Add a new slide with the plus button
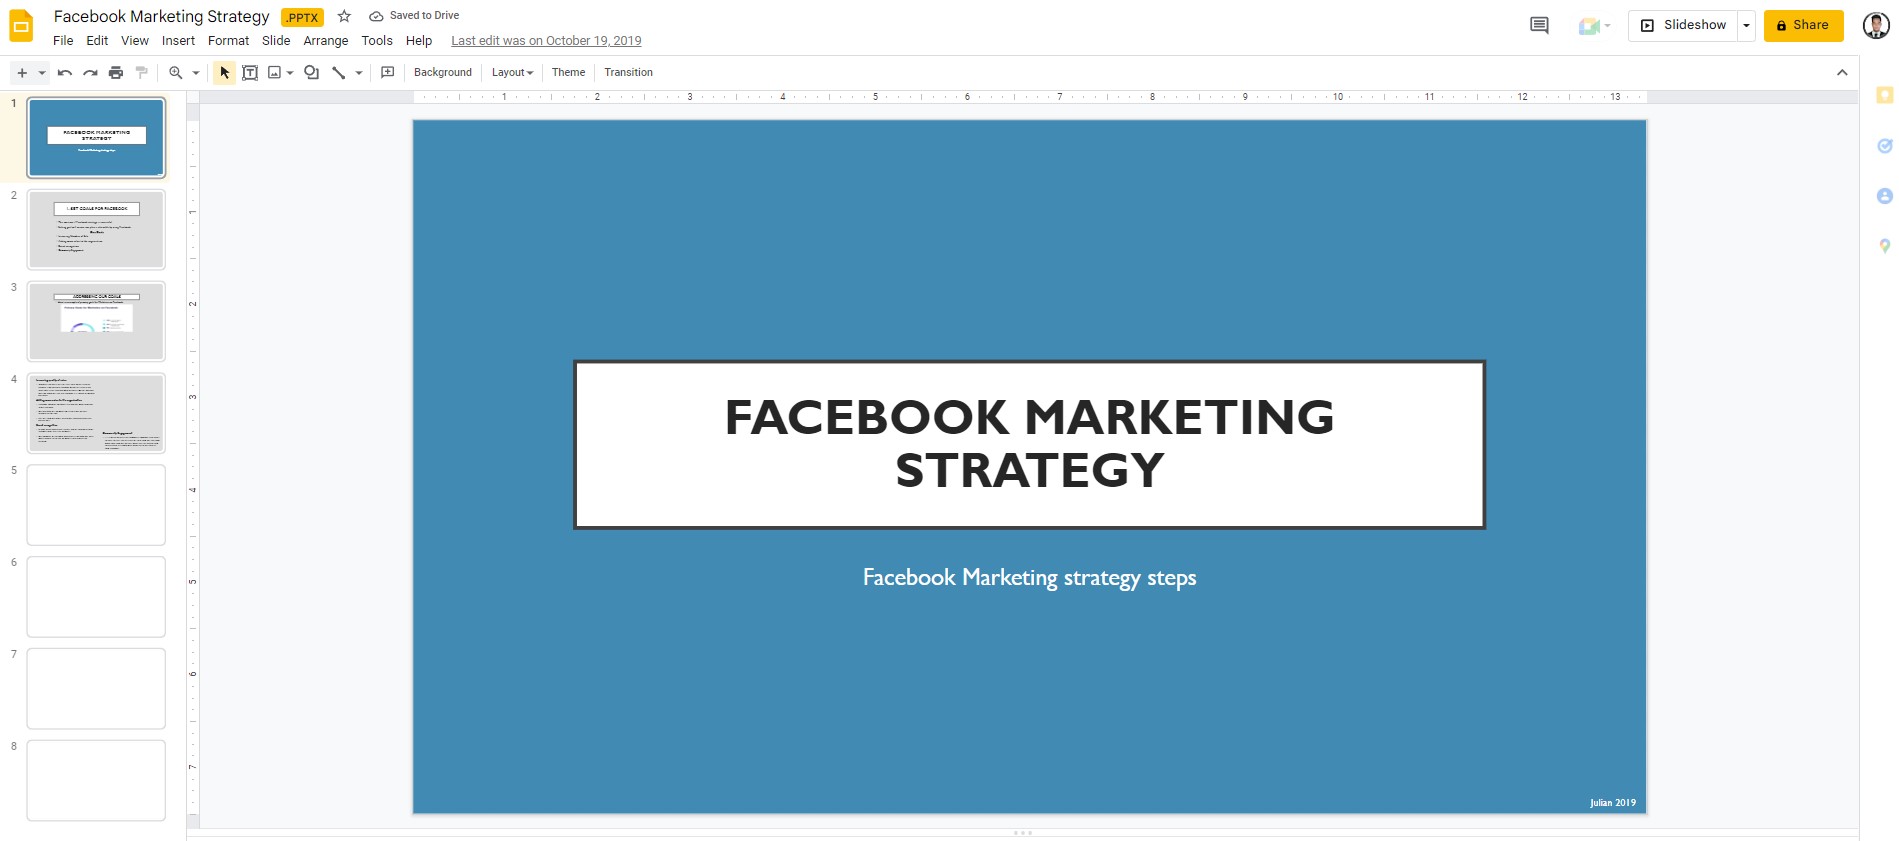 point(22,73)
